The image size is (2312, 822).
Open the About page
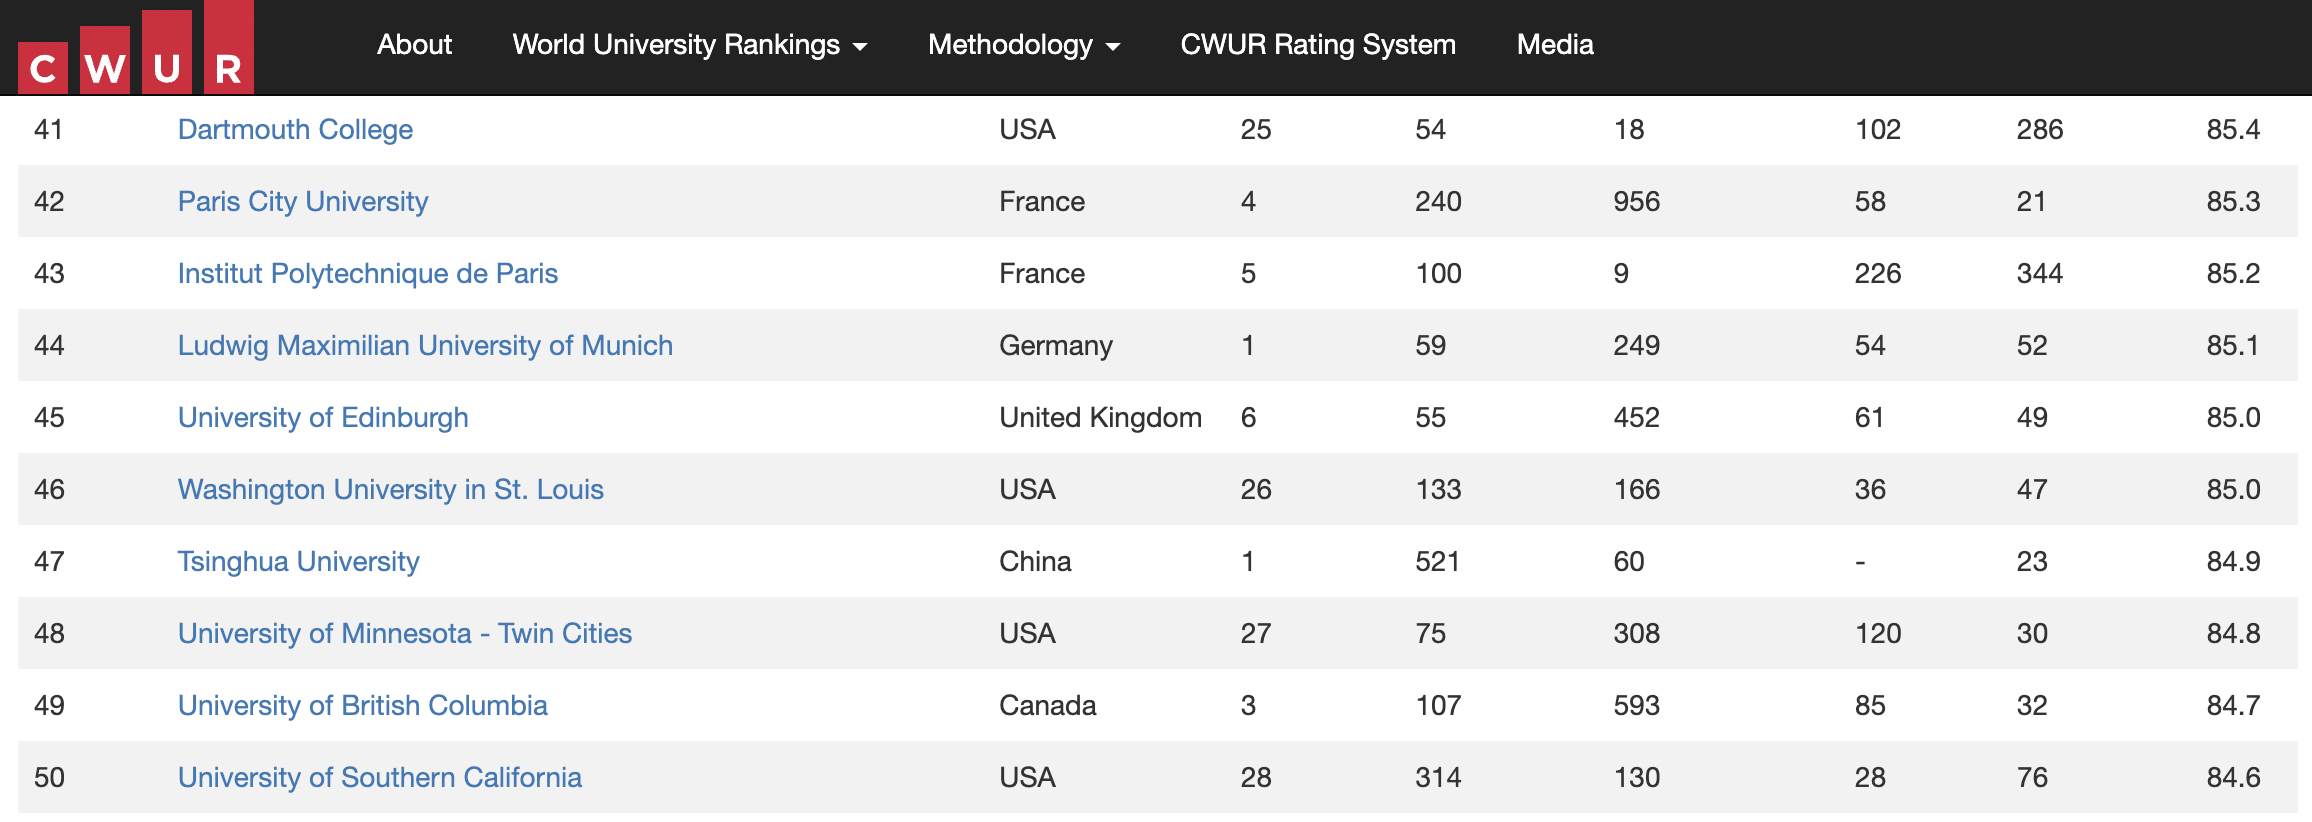pos(414,45)
